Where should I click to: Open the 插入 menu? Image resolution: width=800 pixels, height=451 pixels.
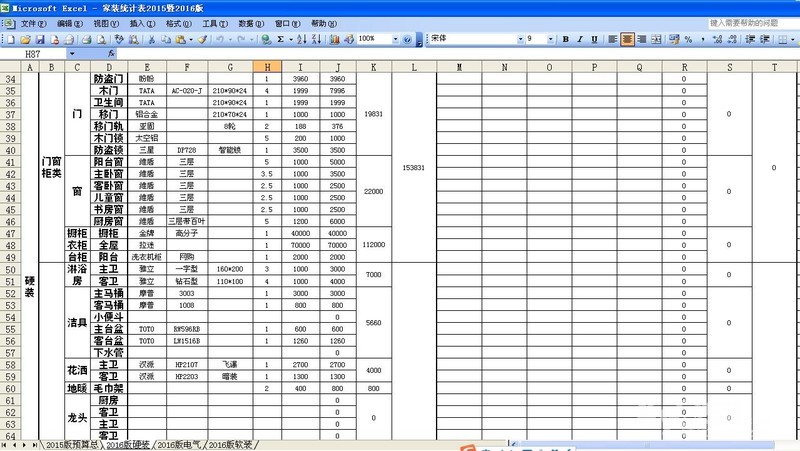click(142, 23)
